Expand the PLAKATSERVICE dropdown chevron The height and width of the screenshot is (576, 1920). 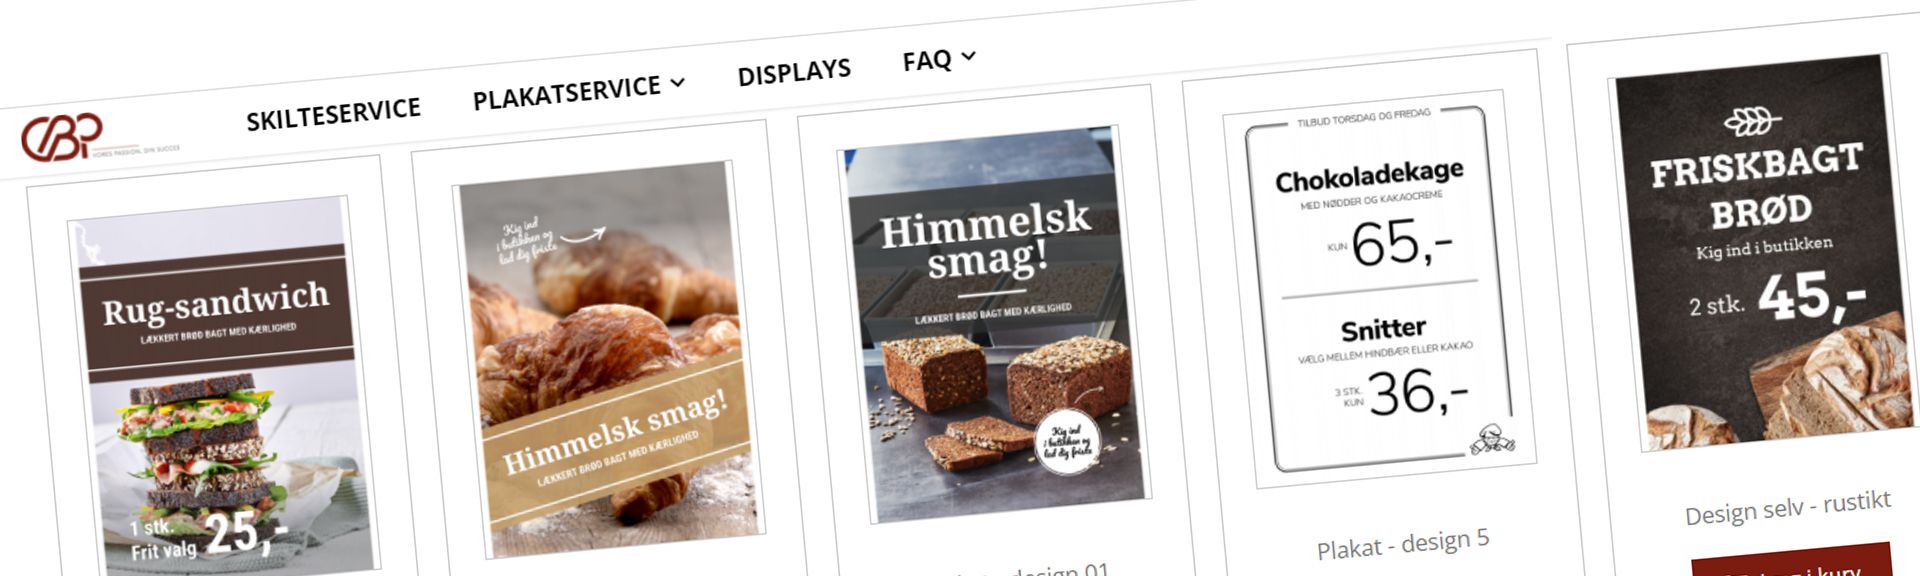(678, 83)
